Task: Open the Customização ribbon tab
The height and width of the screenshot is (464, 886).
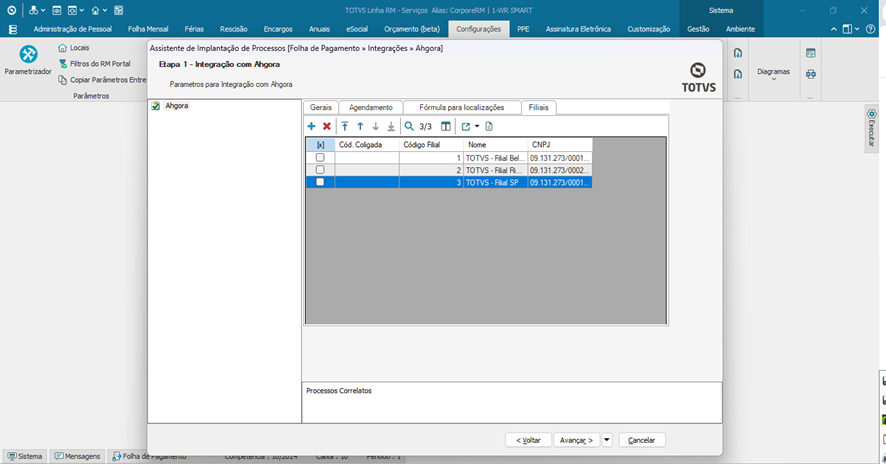Action: (x=649, y=29)
